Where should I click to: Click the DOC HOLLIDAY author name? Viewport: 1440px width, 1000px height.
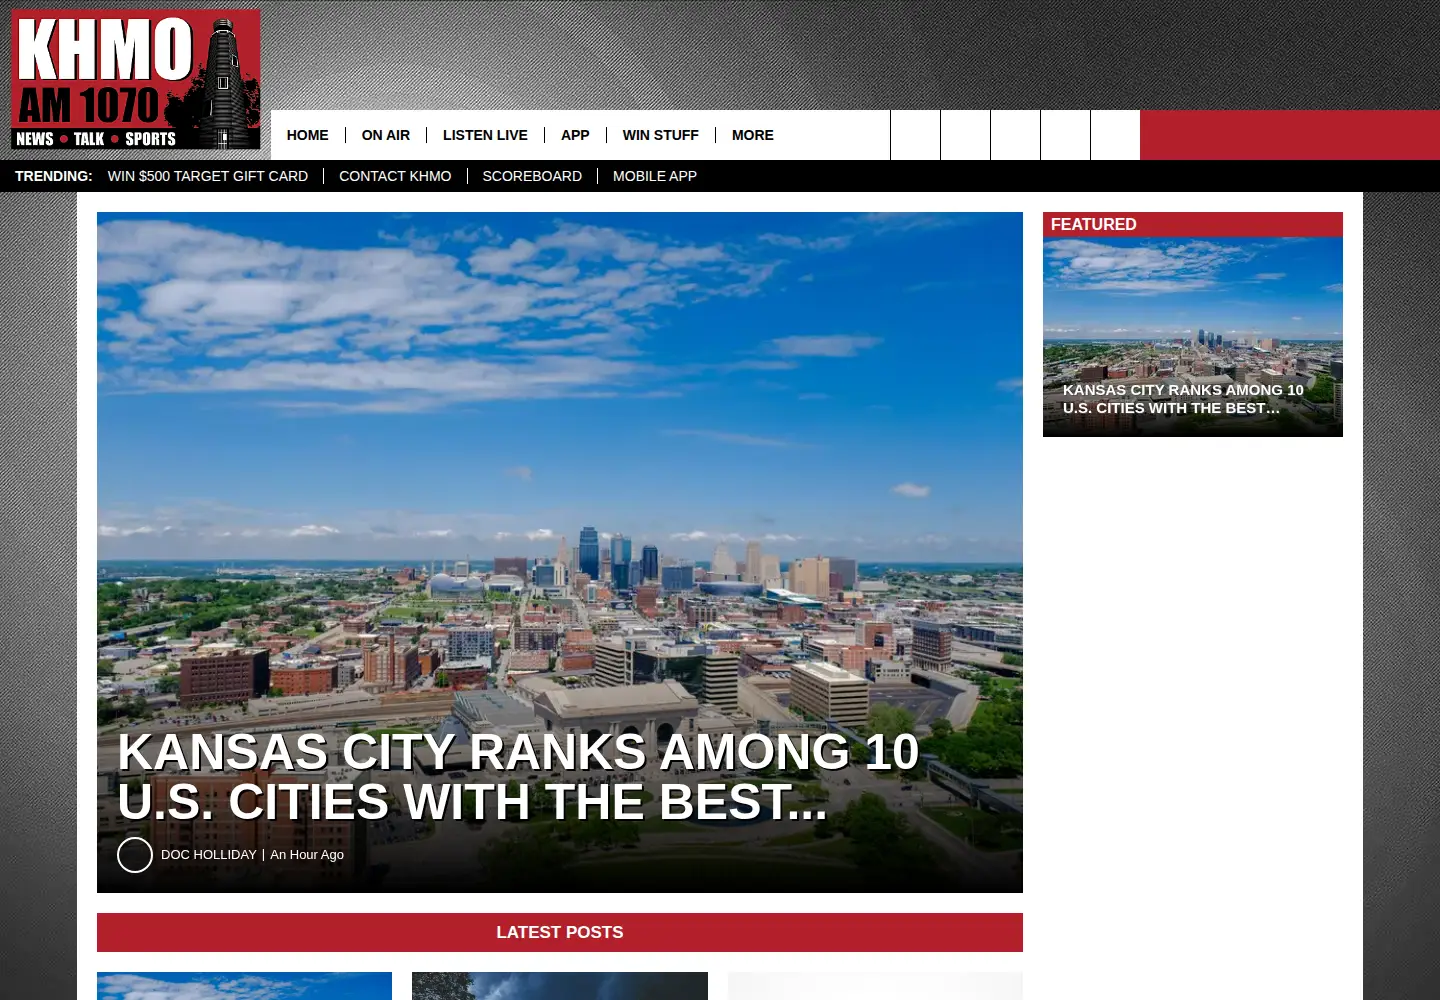209,855
